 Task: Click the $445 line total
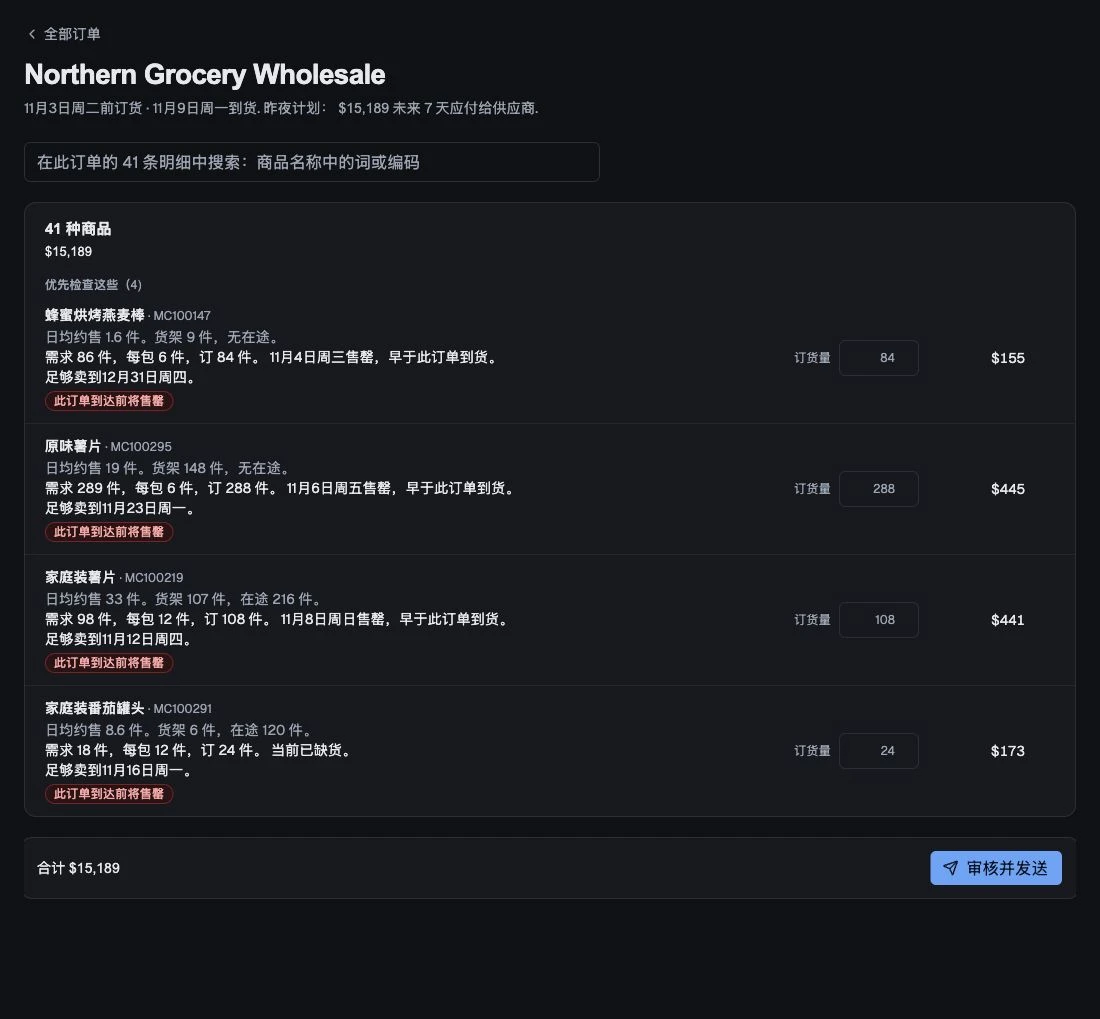(1007, 489)
